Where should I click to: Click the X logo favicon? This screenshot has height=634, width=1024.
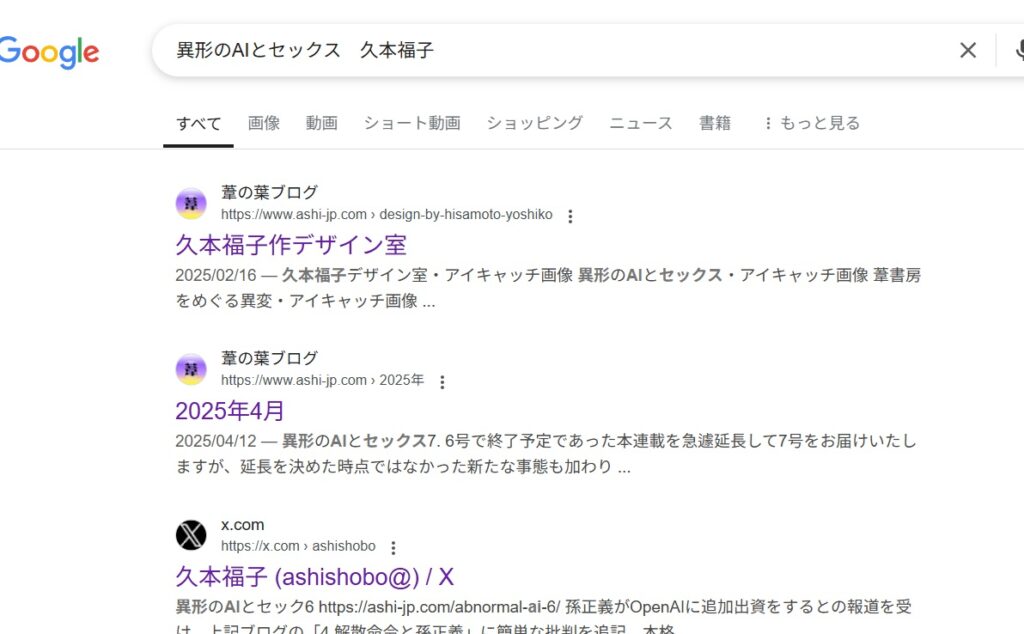[x=191, y=535]
